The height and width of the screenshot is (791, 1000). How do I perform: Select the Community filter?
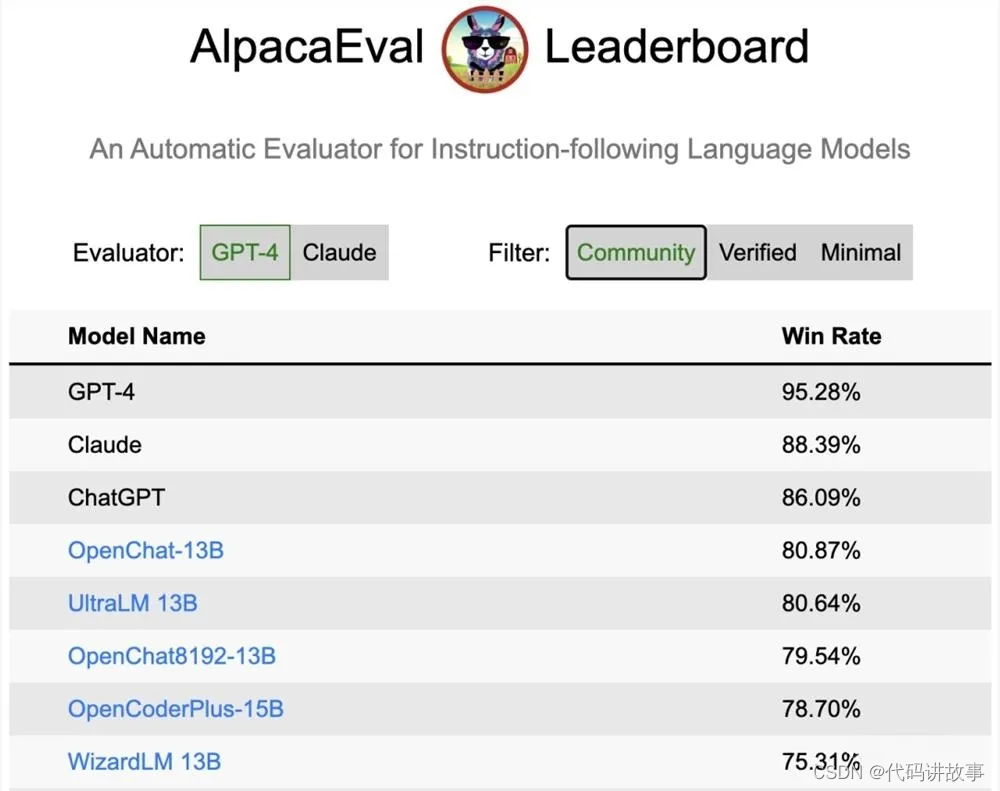[x=636, y=252]
